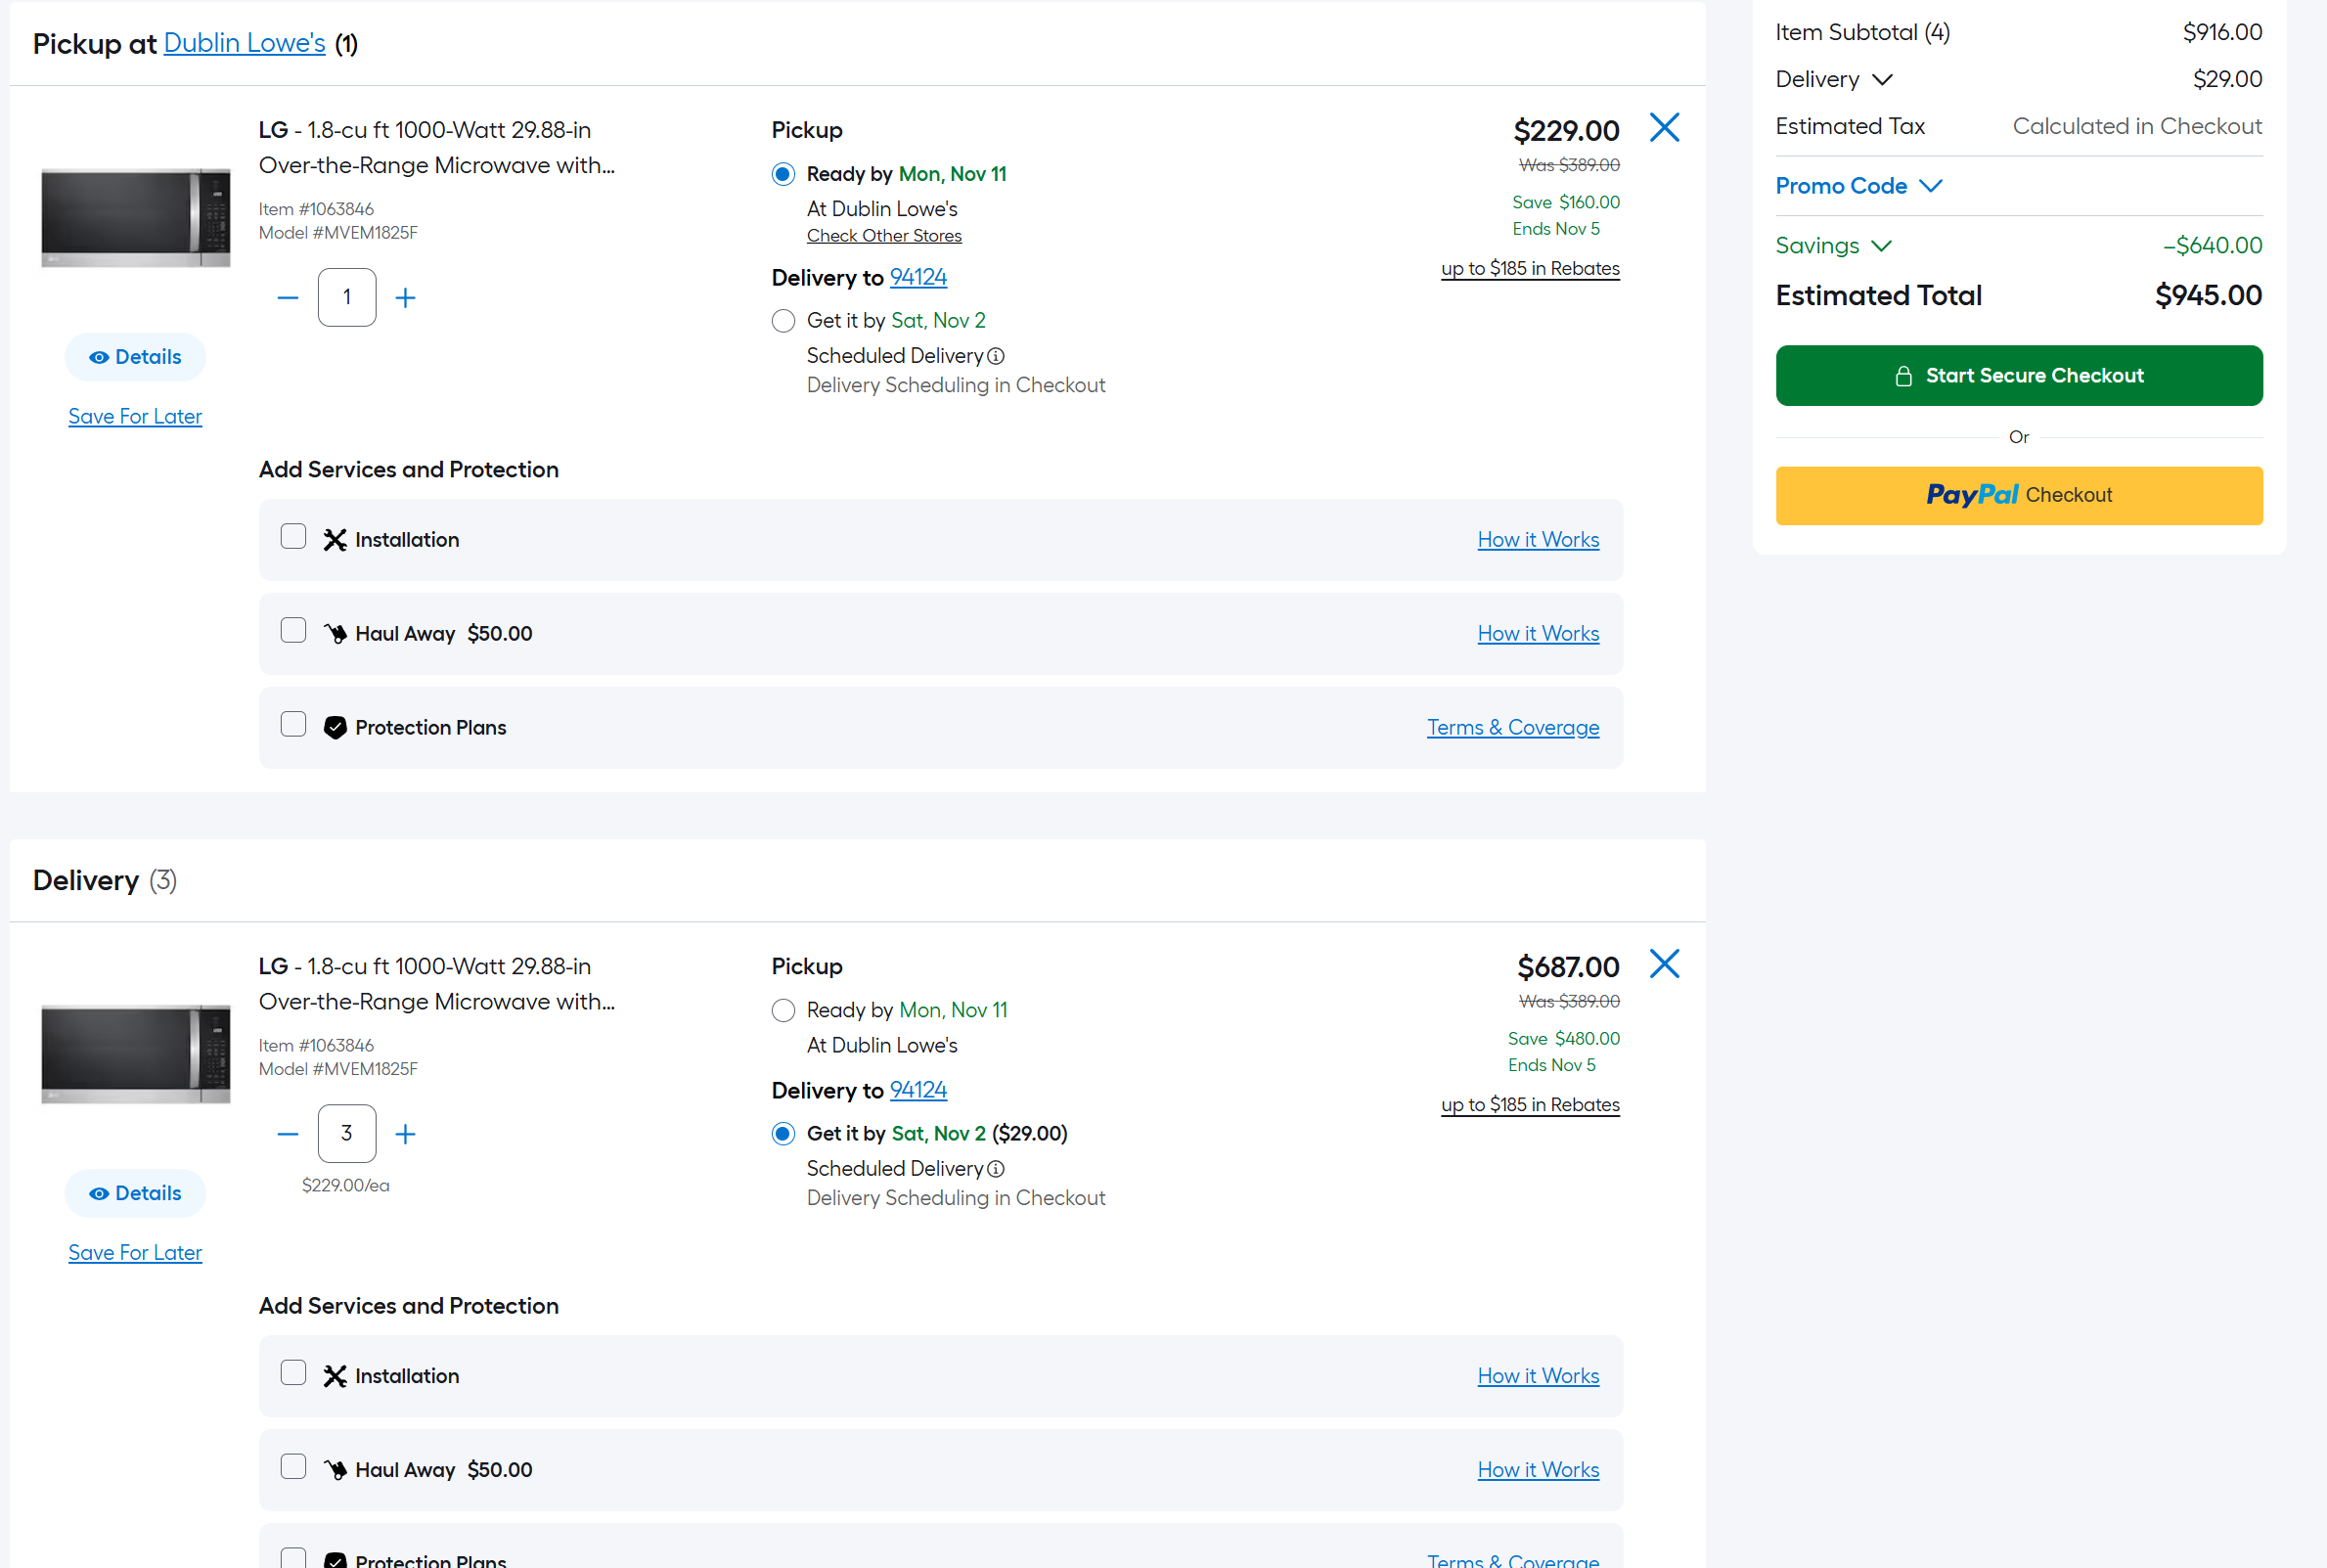Select Ready by Mon, Nov 11 for delivery item

[783, 1011]
